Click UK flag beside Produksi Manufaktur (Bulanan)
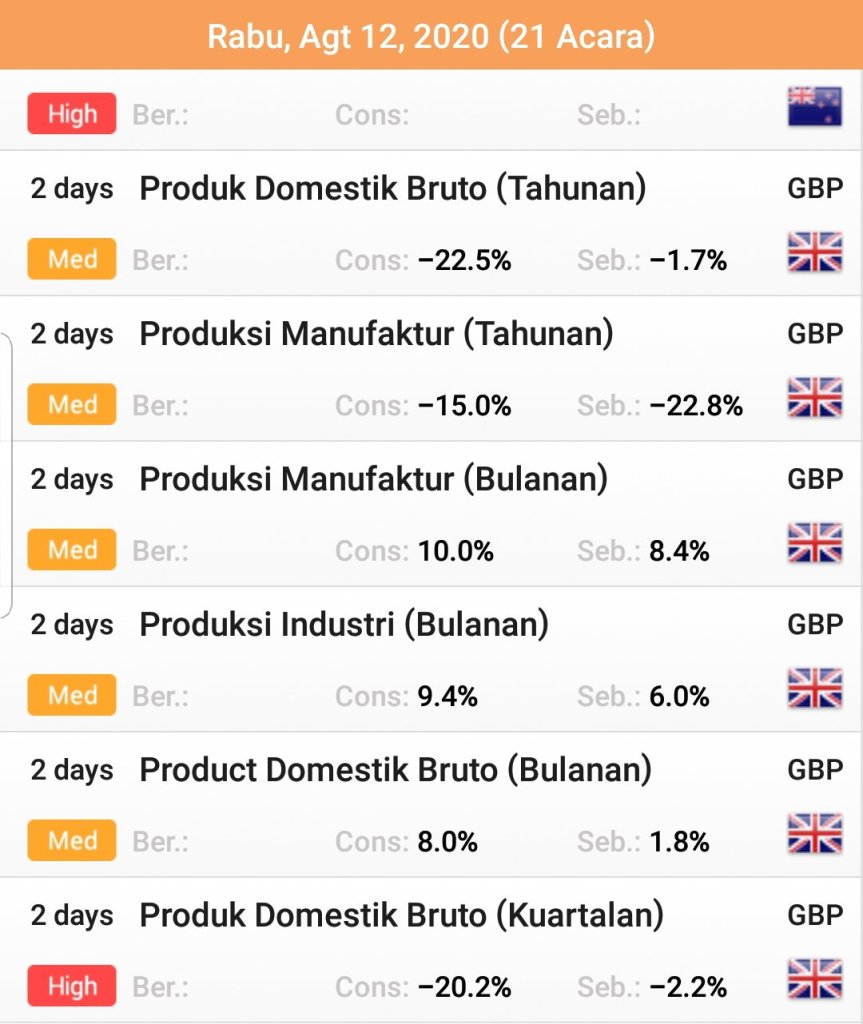The width and height of the screenshot is (863, 1024). [815, 543]
